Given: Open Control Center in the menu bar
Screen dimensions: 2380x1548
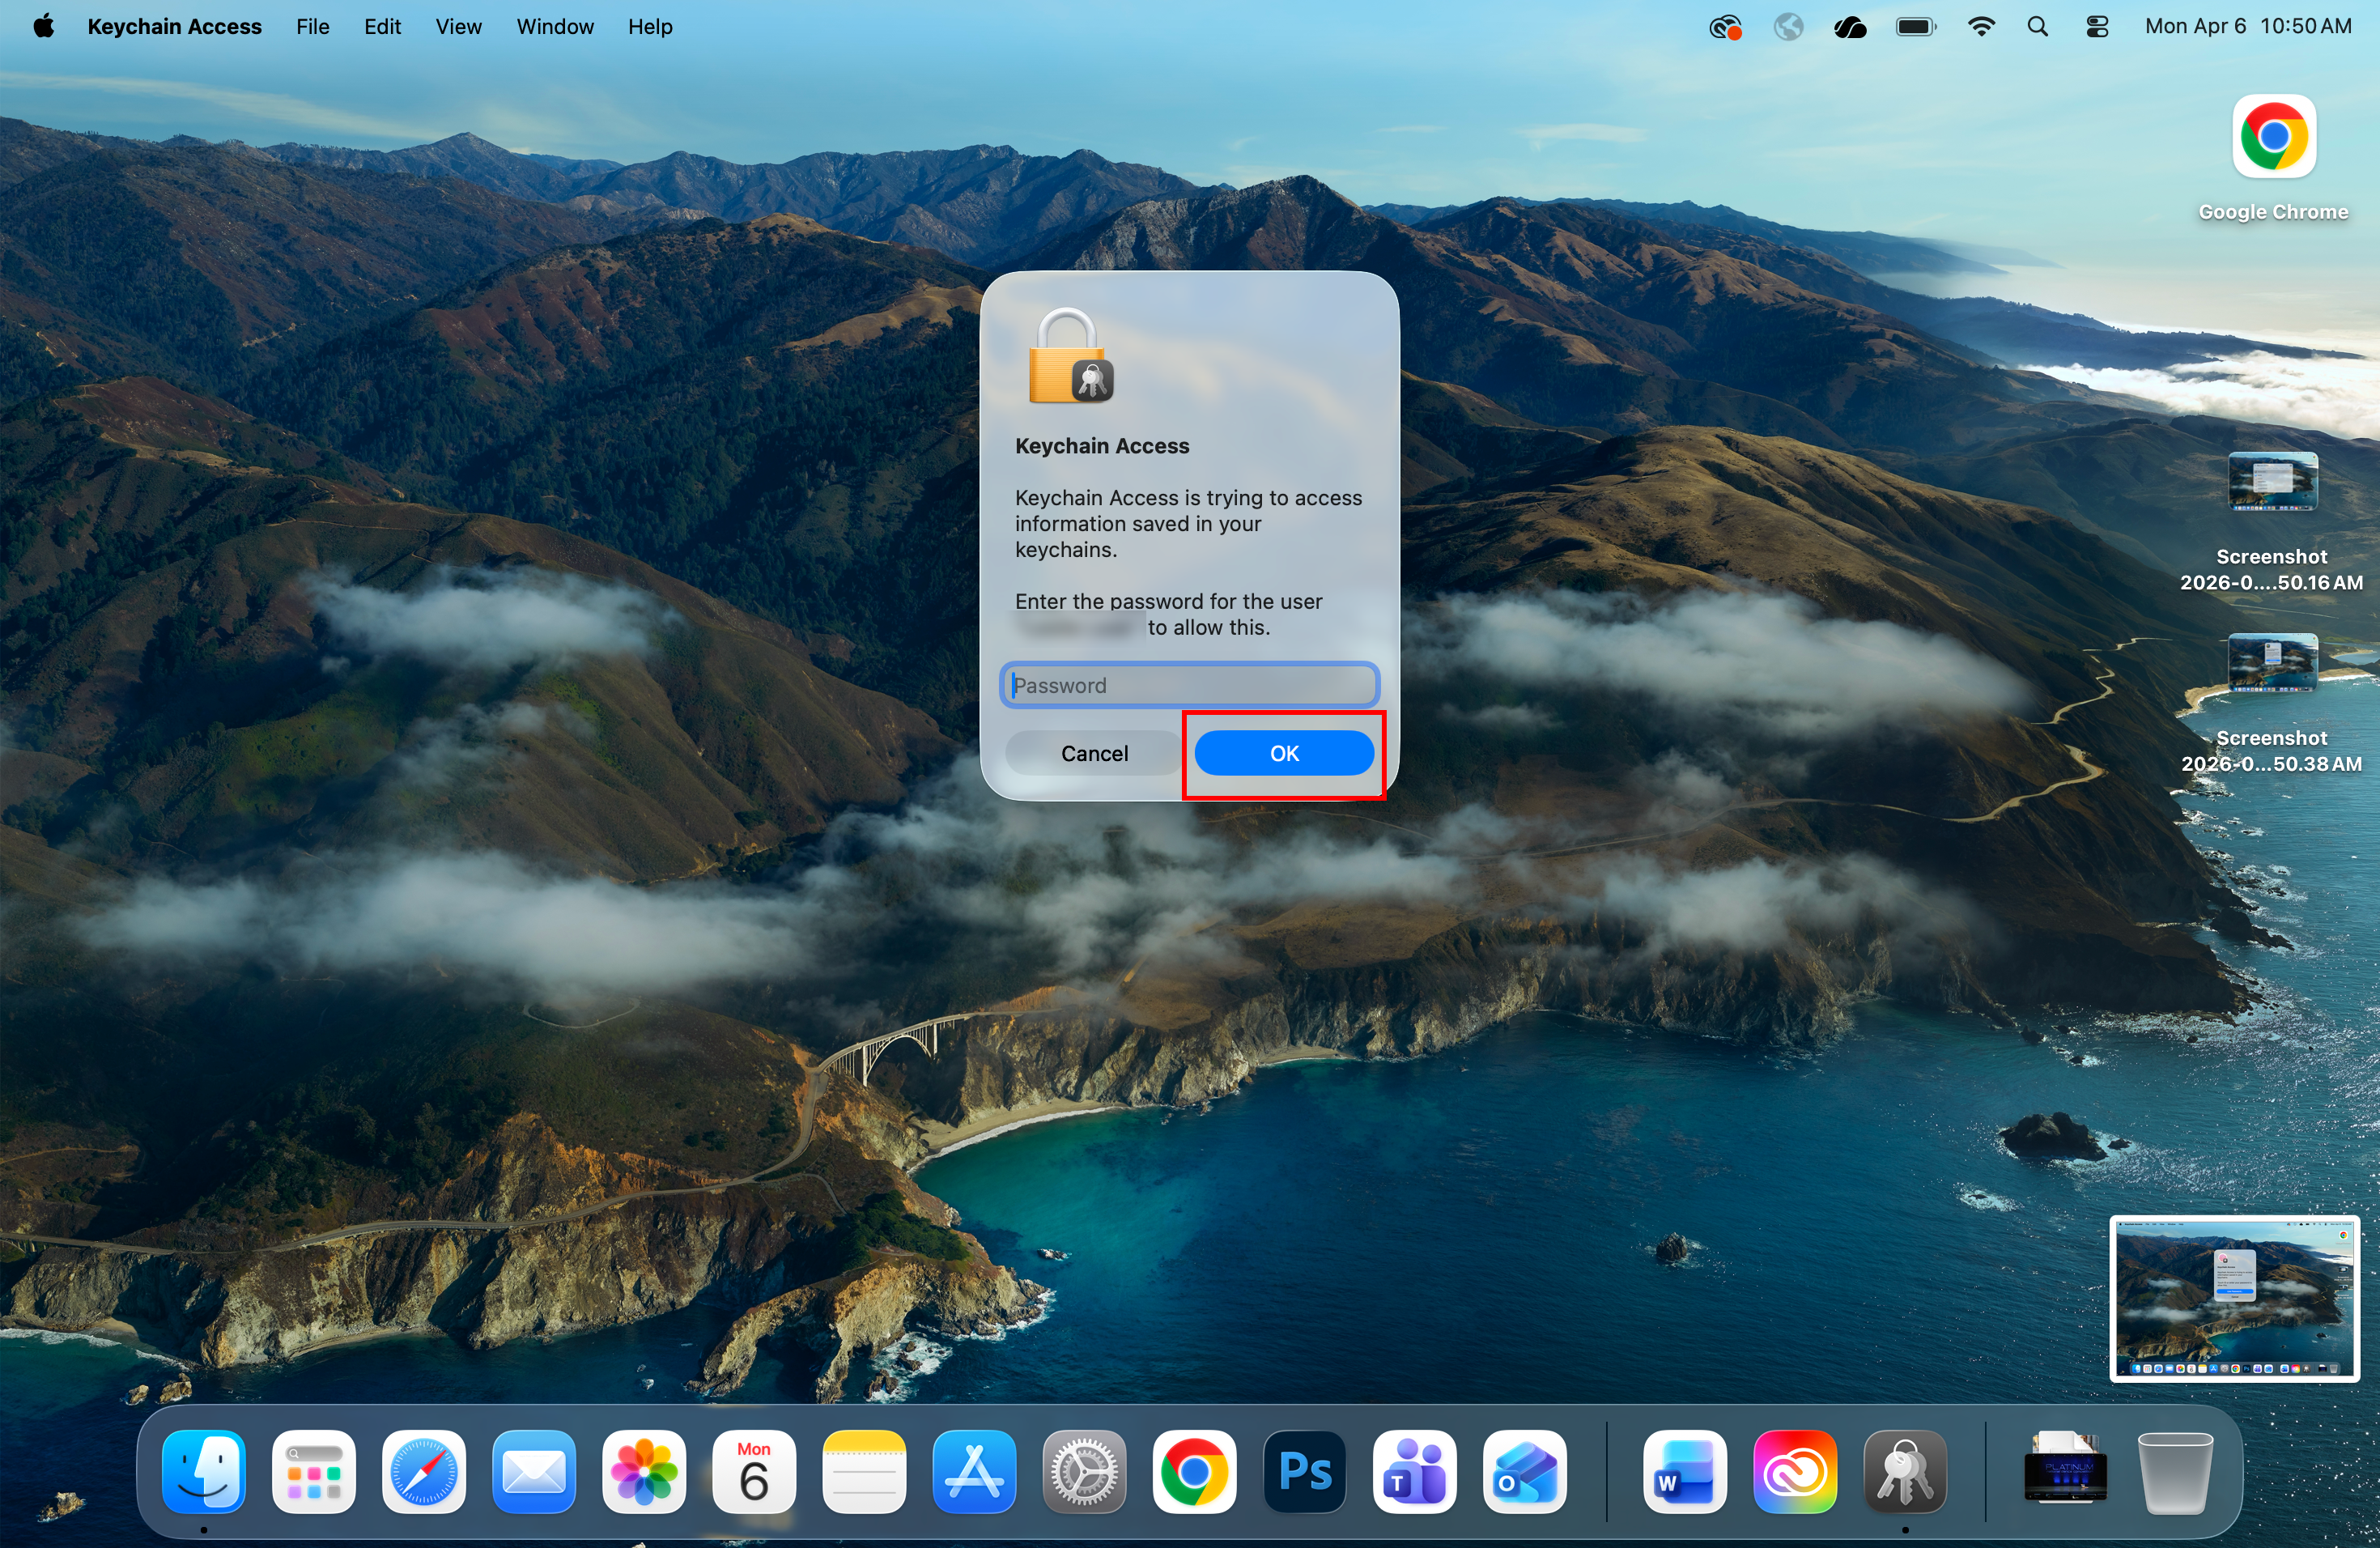Looking at the screenshot, I should 2096,26.
